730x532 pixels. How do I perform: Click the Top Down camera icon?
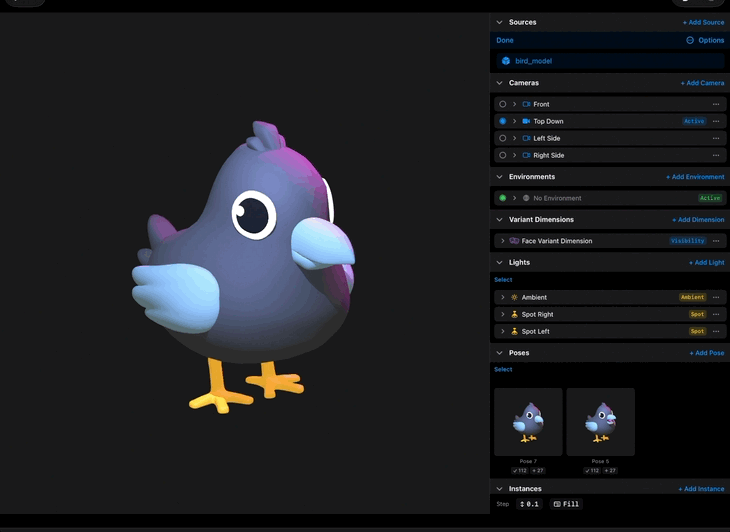point(526,121)
